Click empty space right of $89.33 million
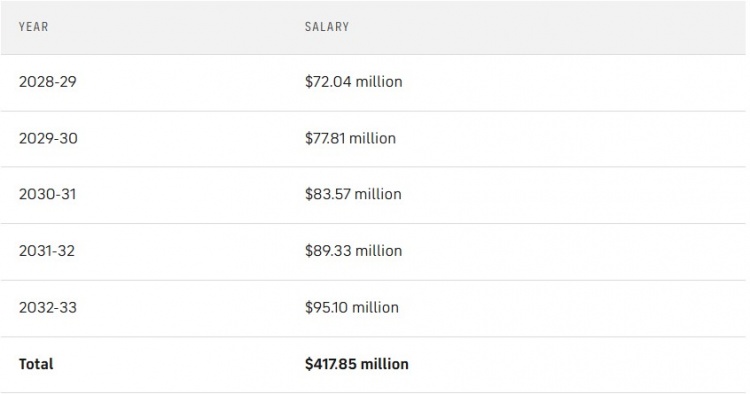Image resolution: width=750 pixels, height=394 pixels. pyautogui.click(x=574, y=251)
